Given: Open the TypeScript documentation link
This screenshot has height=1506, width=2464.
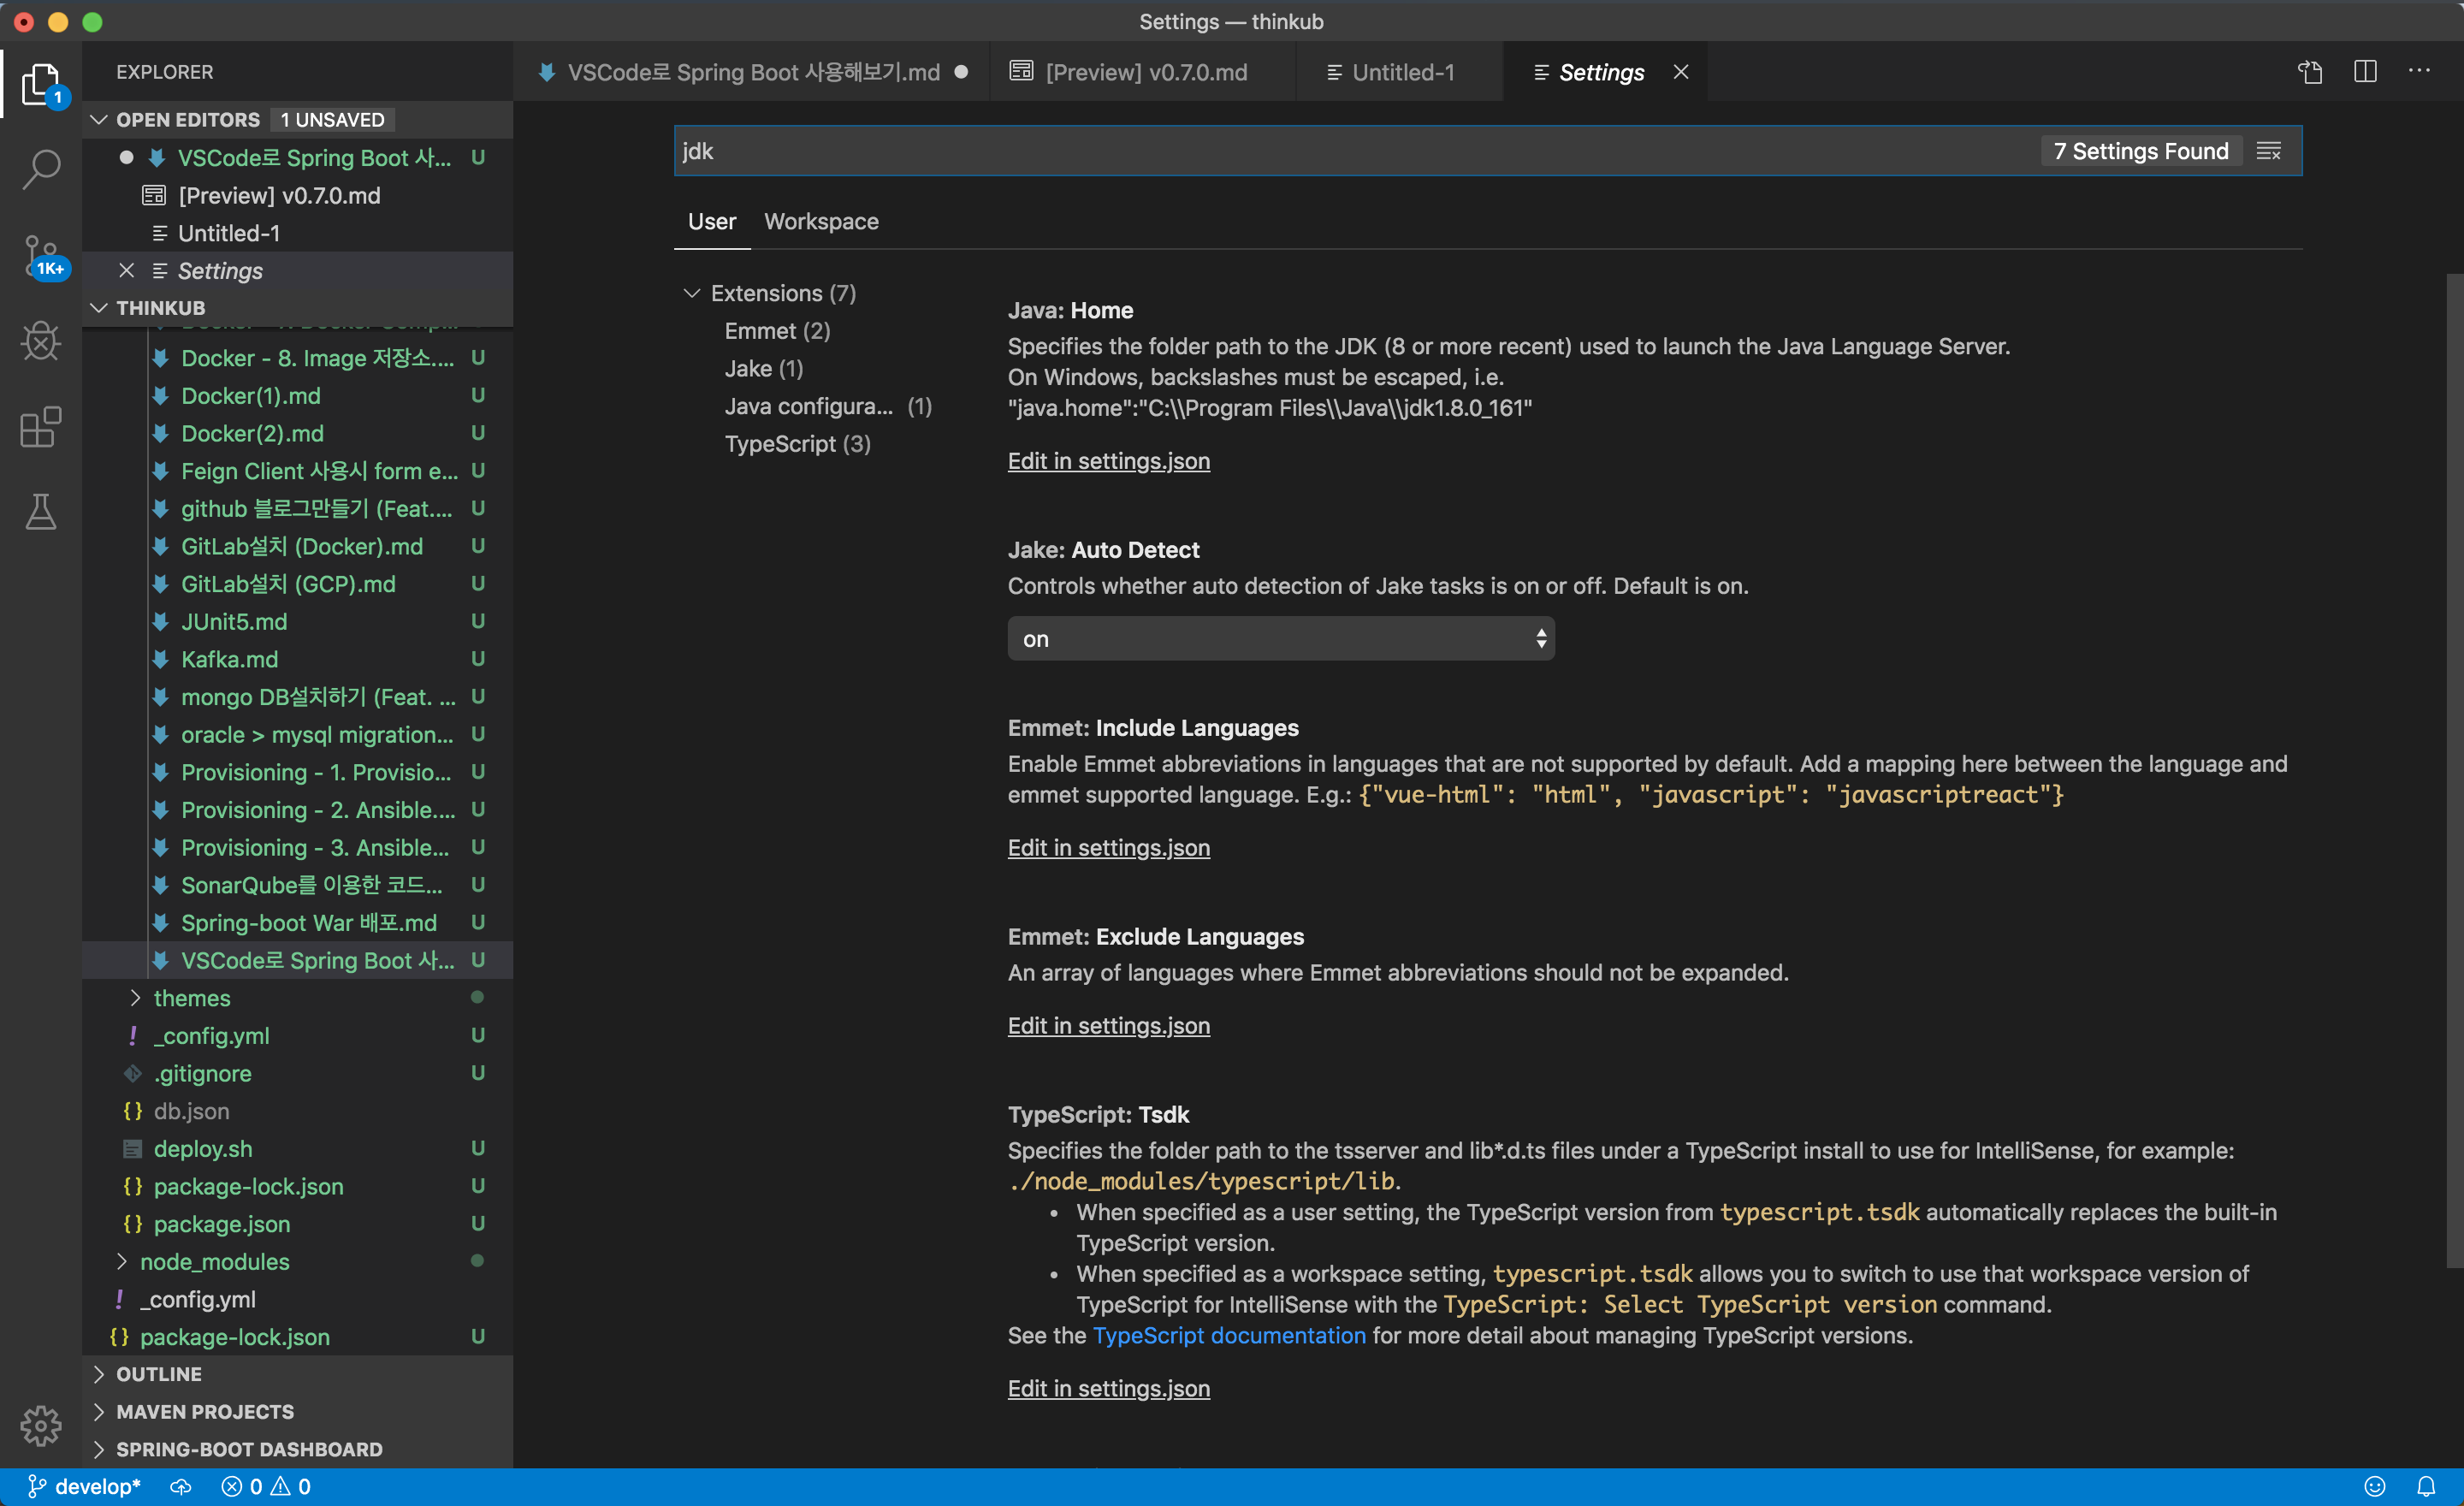Looking at the screenshot, I should click(x=1229, y=1336).
